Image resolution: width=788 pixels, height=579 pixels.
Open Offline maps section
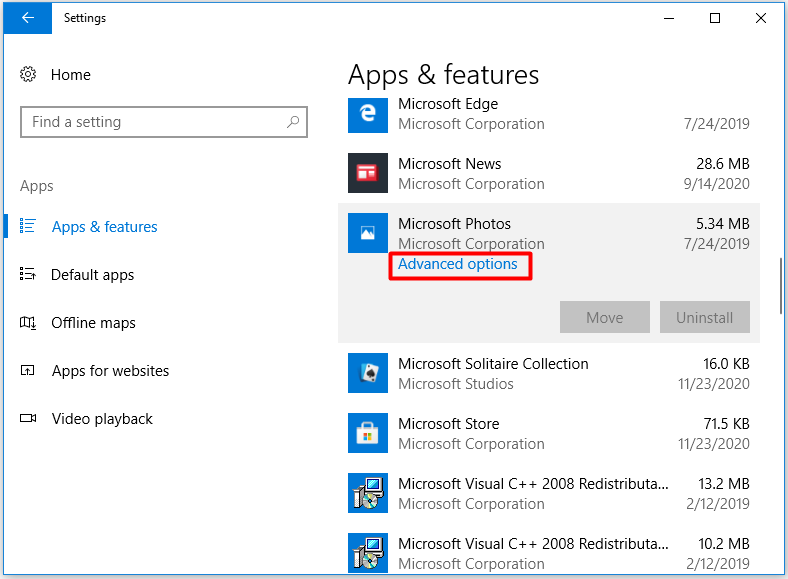coord(93,323)
